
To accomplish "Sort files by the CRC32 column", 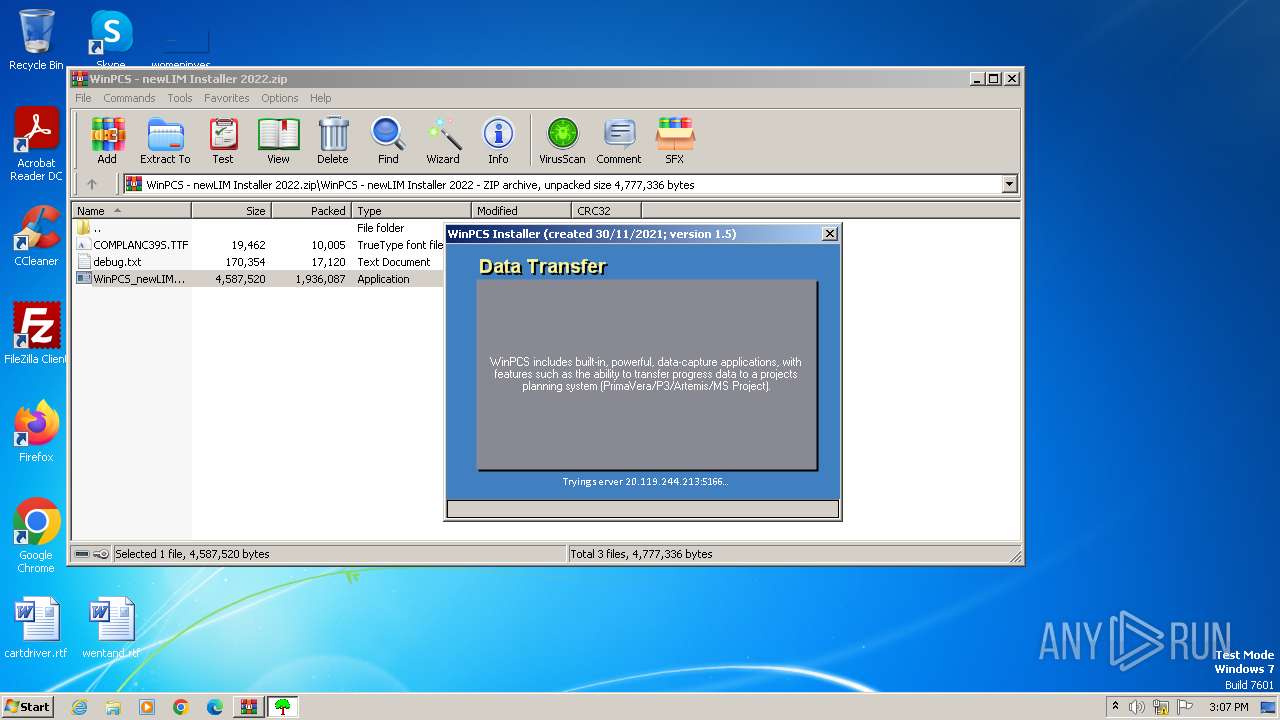I will click(x=606, y=211).
